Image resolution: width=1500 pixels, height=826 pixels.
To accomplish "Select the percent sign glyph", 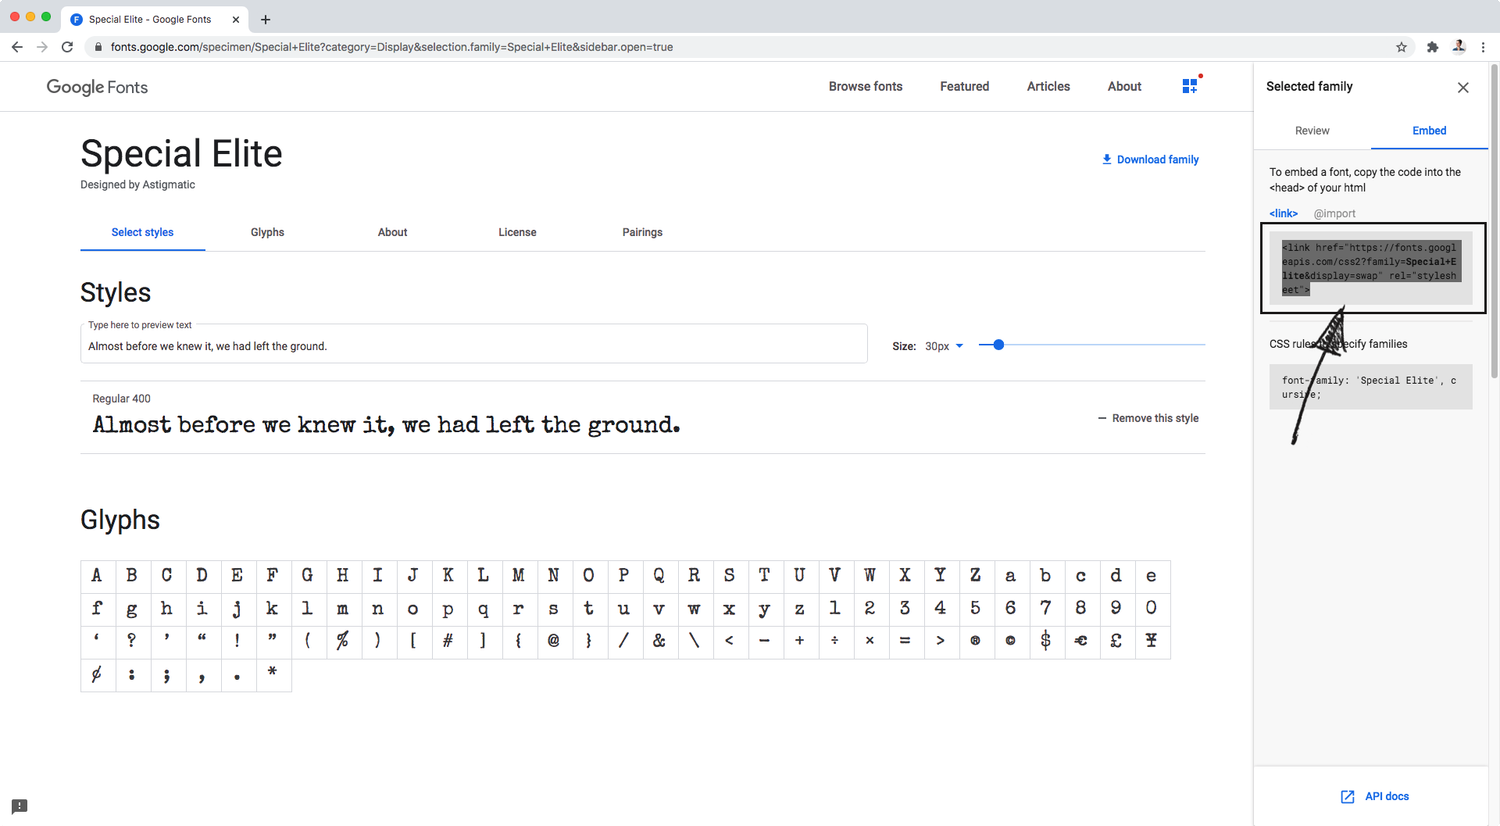I will [x=342, y=642].
